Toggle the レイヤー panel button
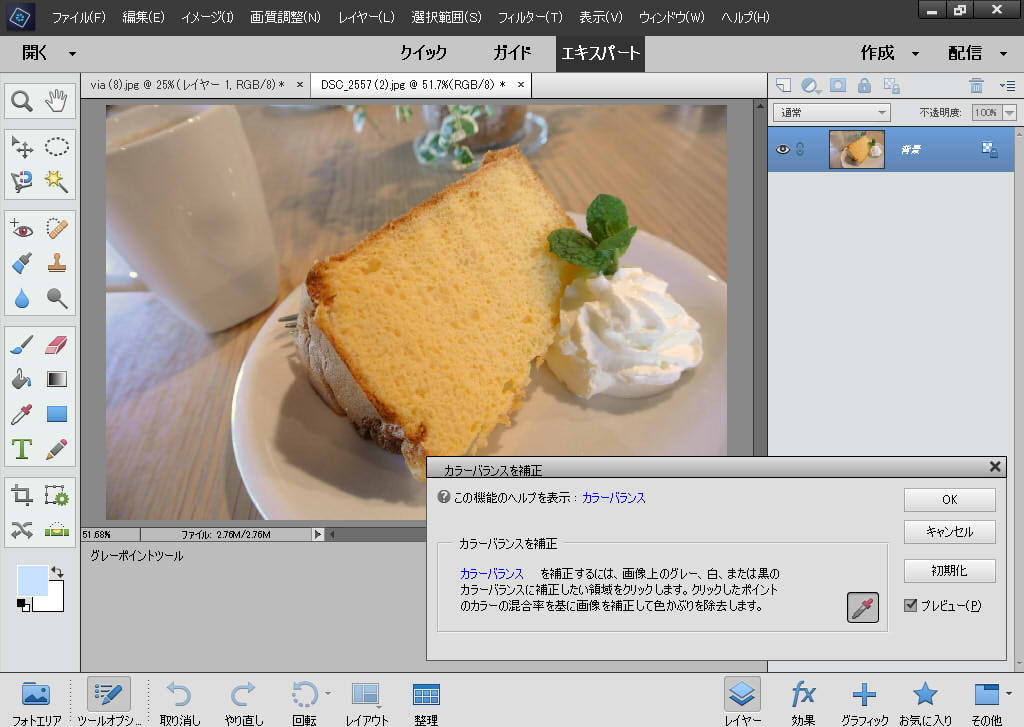The image size is (1024, 727). click(743, 702)
